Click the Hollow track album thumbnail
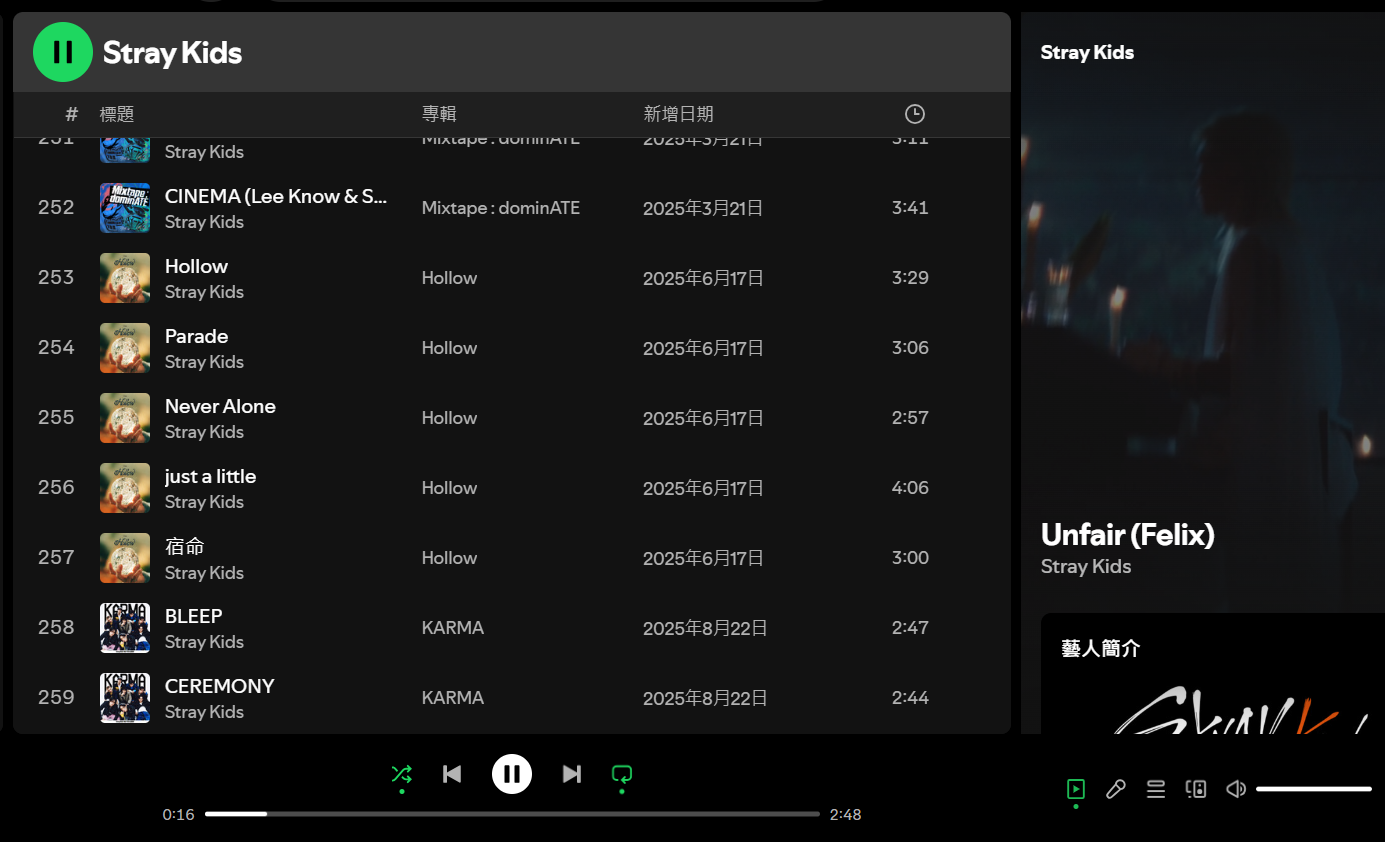The height and width of the screenshot is (842, 1385). pyautogui.click(x=125, y=278)
